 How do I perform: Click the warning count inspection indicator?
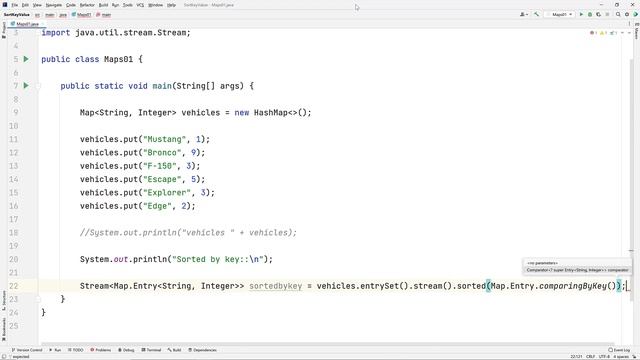pos(603,33)
